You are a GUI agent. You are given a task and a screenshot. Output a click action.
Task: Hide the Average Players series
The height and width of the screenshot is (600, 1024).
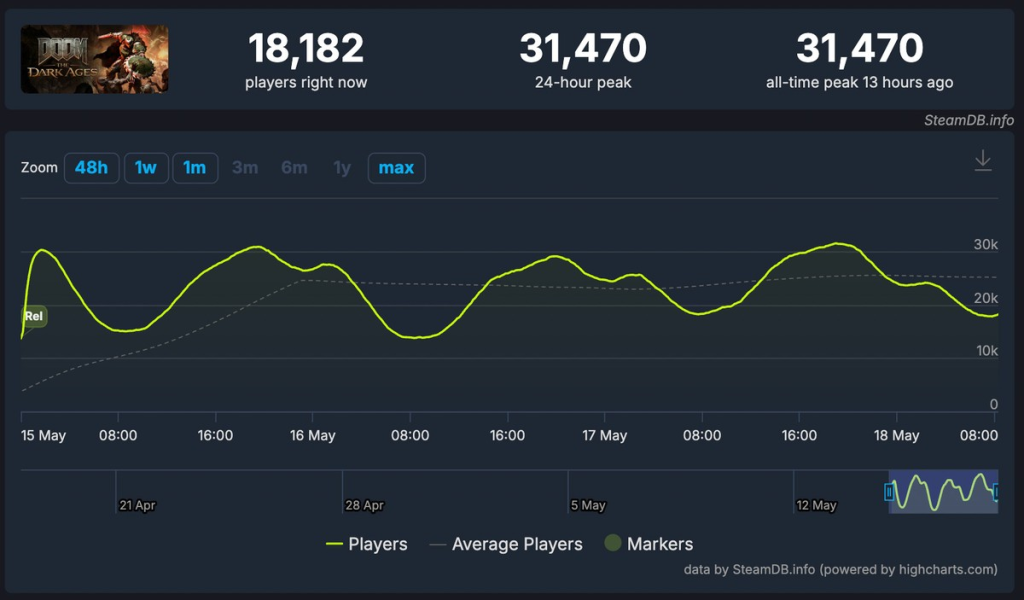pyautogui.click(x=506, y=544)
